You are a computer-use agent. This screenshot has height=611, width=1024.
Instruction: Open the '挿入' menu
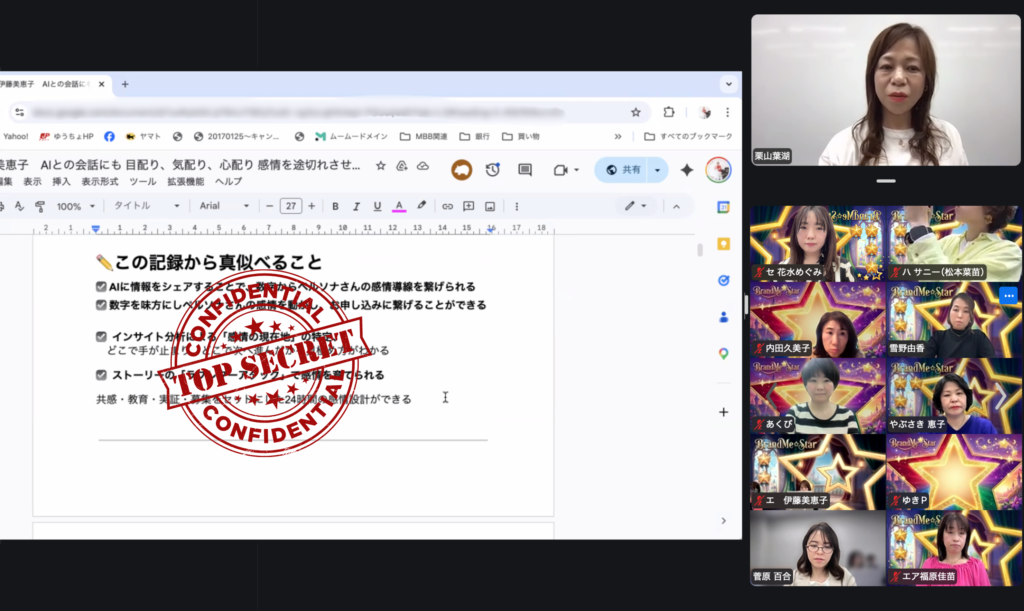(x=61, y=182)
